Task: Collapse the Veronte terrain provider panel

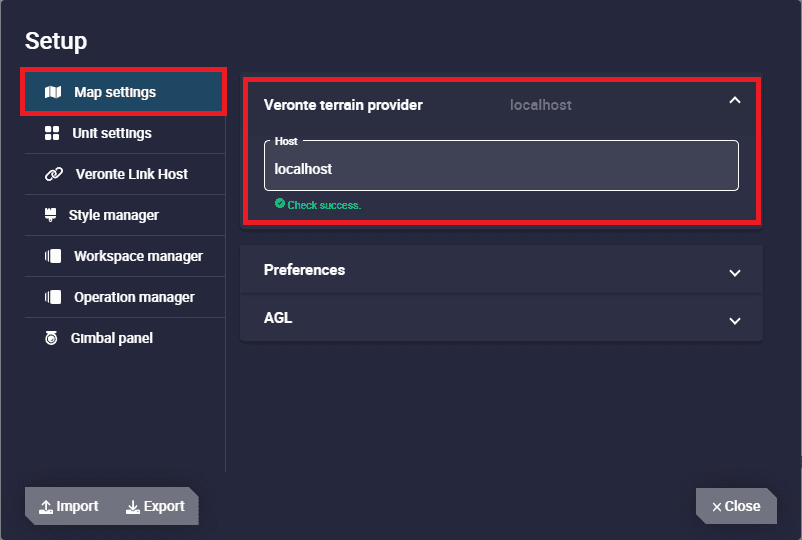Action: 734,101
